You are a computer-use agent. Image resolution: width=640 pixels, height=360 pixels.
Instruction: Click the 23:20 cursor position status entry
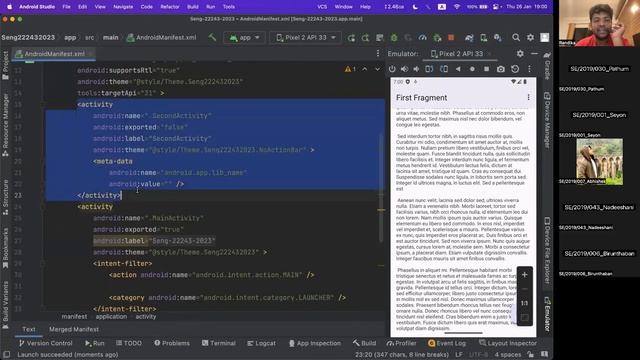point(402,354)
